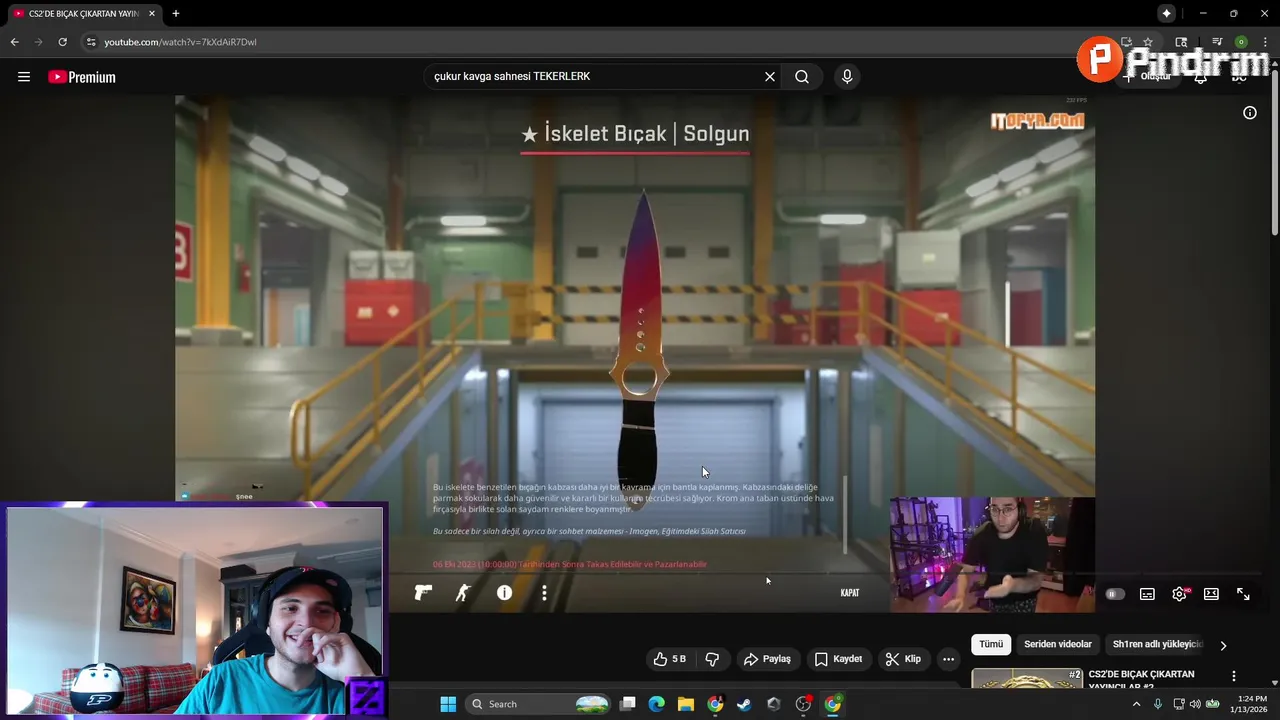1280x720 pixels.
Task: Start voice search with the microphone
Action: click(x=847, y=77)
